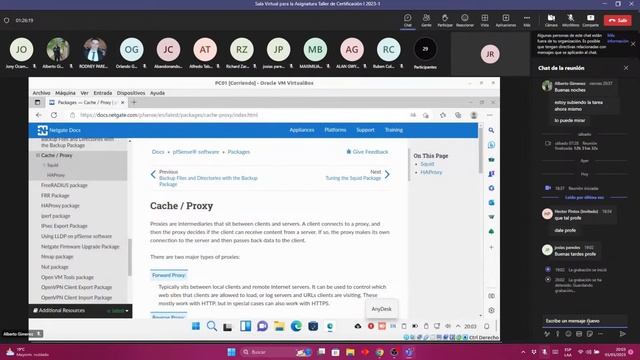
Task: Open the Appliances nav item
Action: (302, 130)
